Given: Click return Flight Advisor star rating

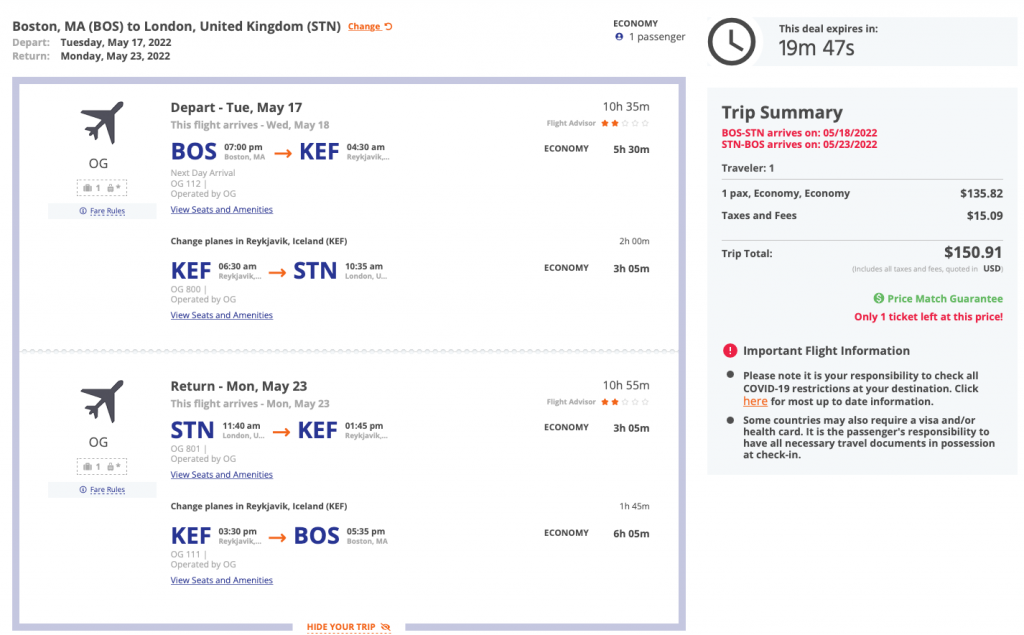Looking at the screenshot, I should [625, 402].
